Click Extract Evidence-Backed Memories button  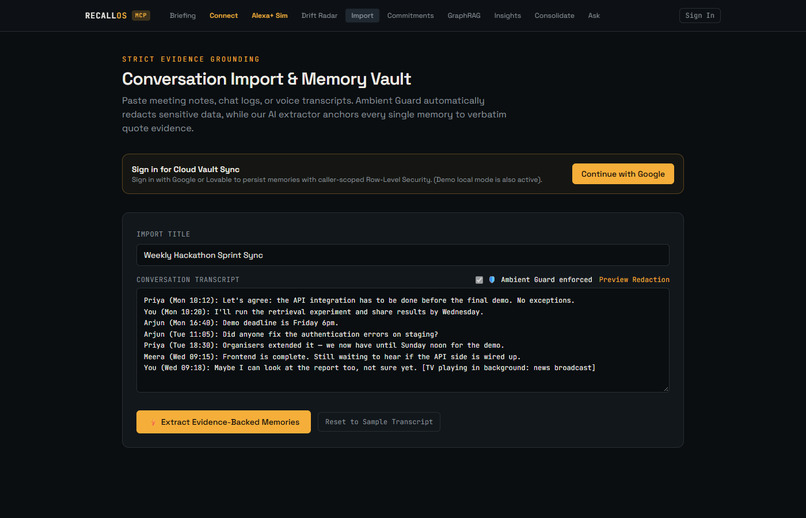[x=224, y=422]
